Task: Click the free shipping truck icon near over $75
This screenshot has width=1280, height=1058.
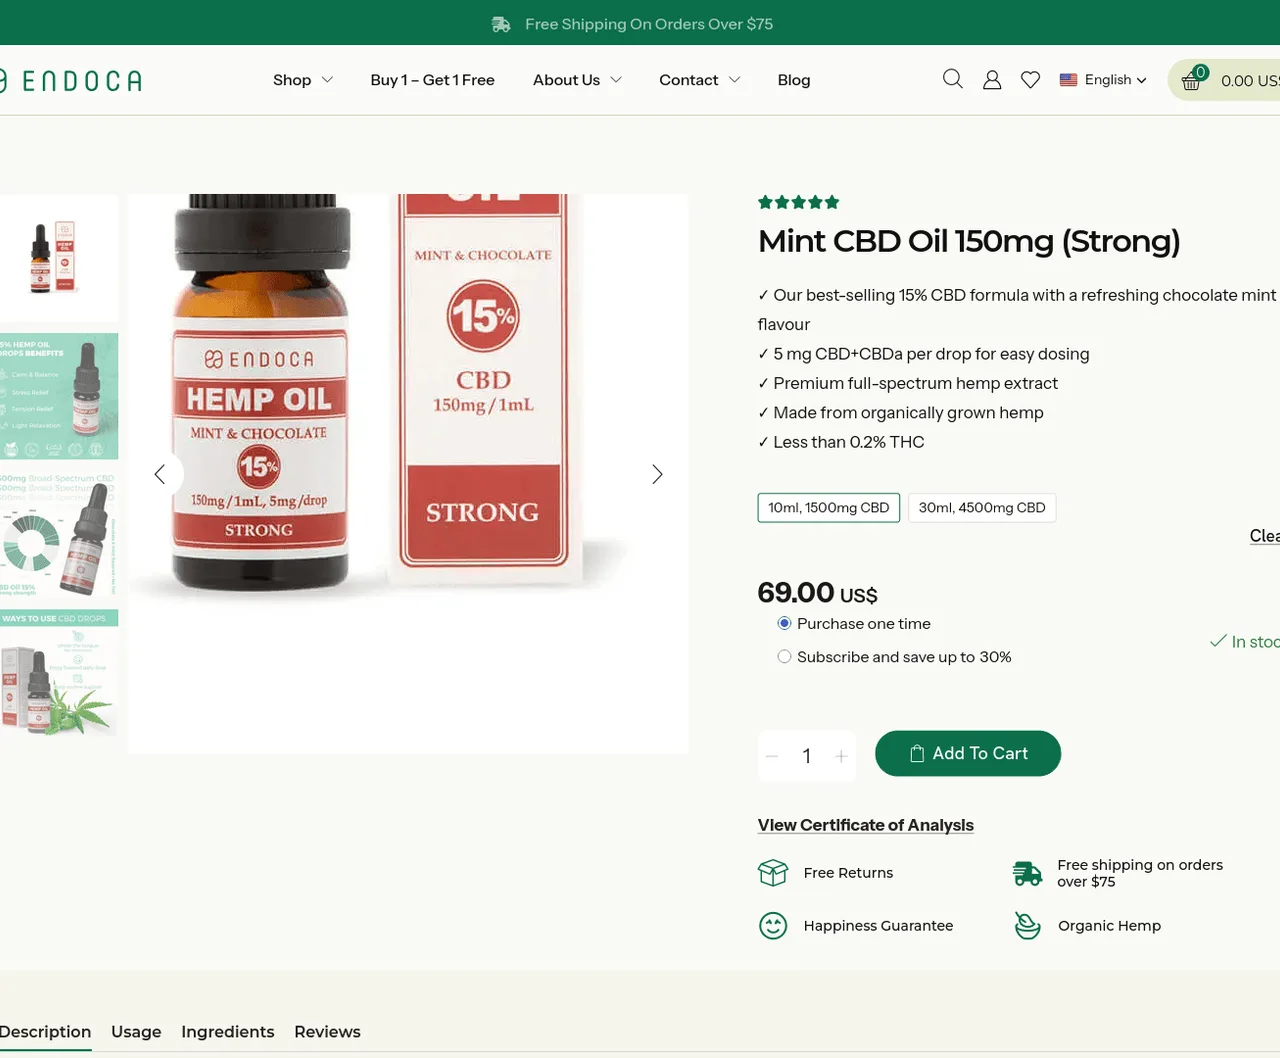Action: 1027,873
